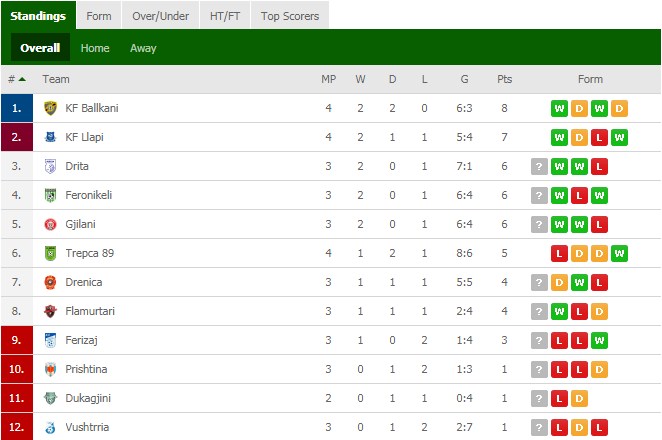
Task: Click the Feronikeli green club badge
Action: click(x=50, y=195)
